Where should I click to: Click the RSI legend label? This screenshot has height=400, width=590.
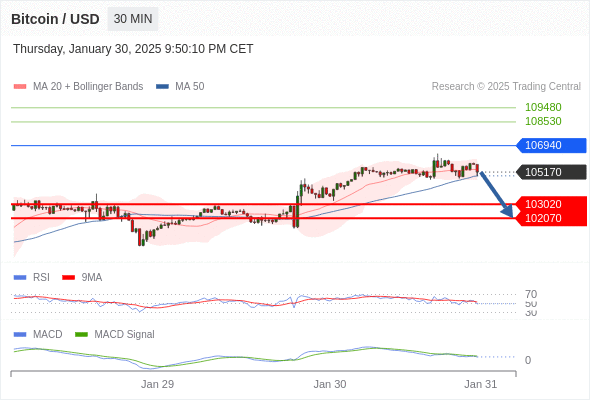tap(41, 278)
